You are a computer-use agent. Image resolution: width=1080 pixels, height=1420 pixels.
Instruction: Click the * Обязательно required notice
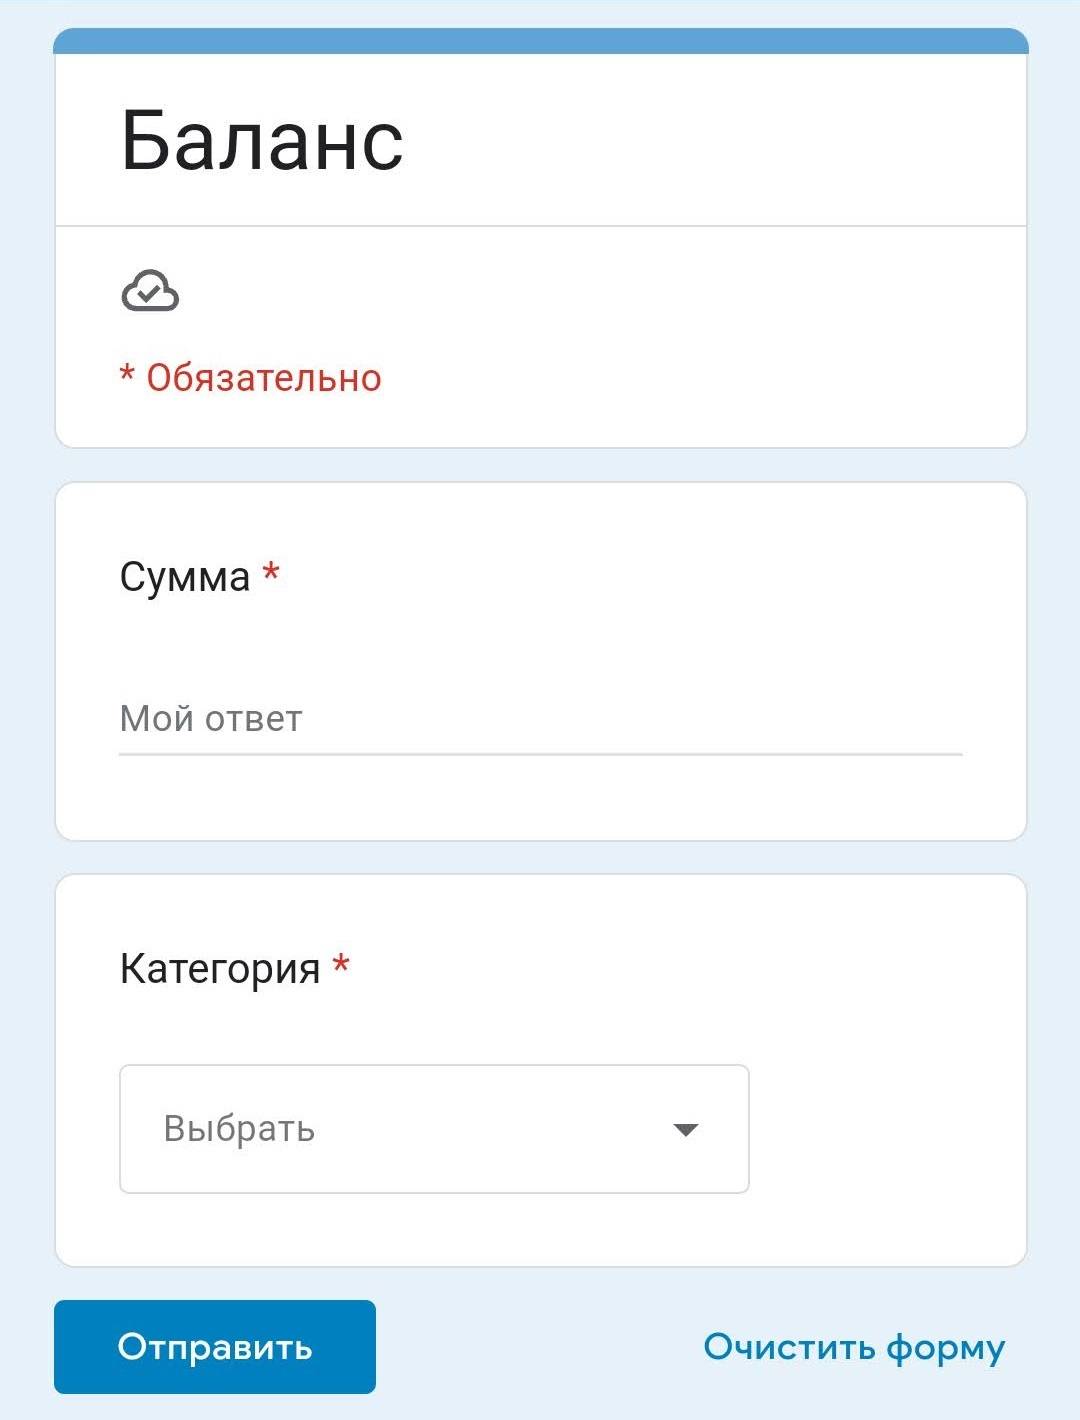(x=250, y=378)
